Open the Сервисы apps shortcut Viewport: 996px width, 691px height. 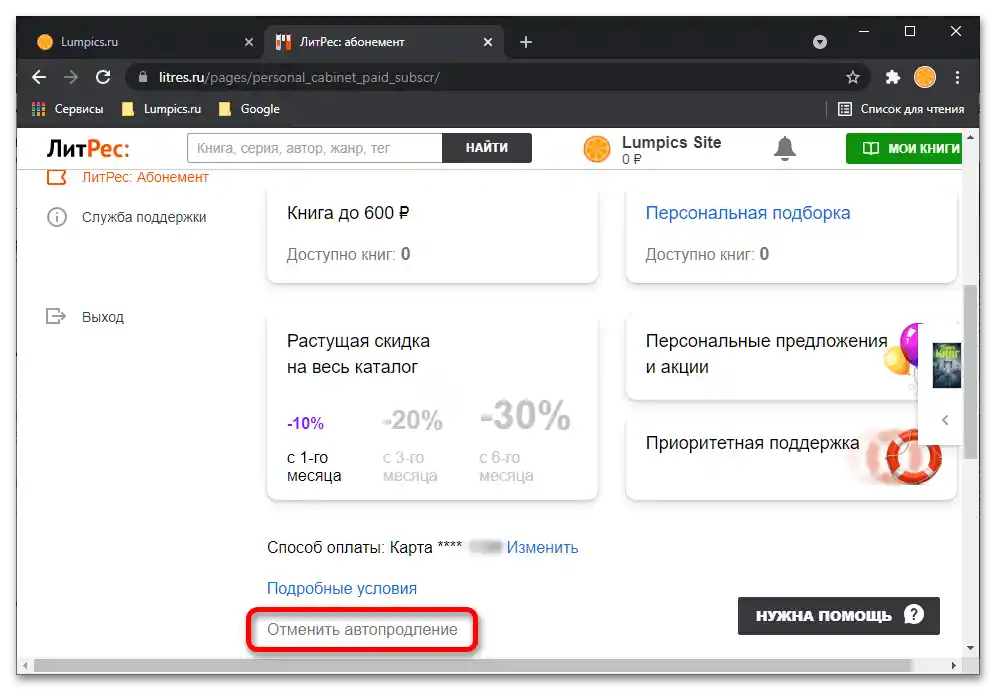click(68, 109)
